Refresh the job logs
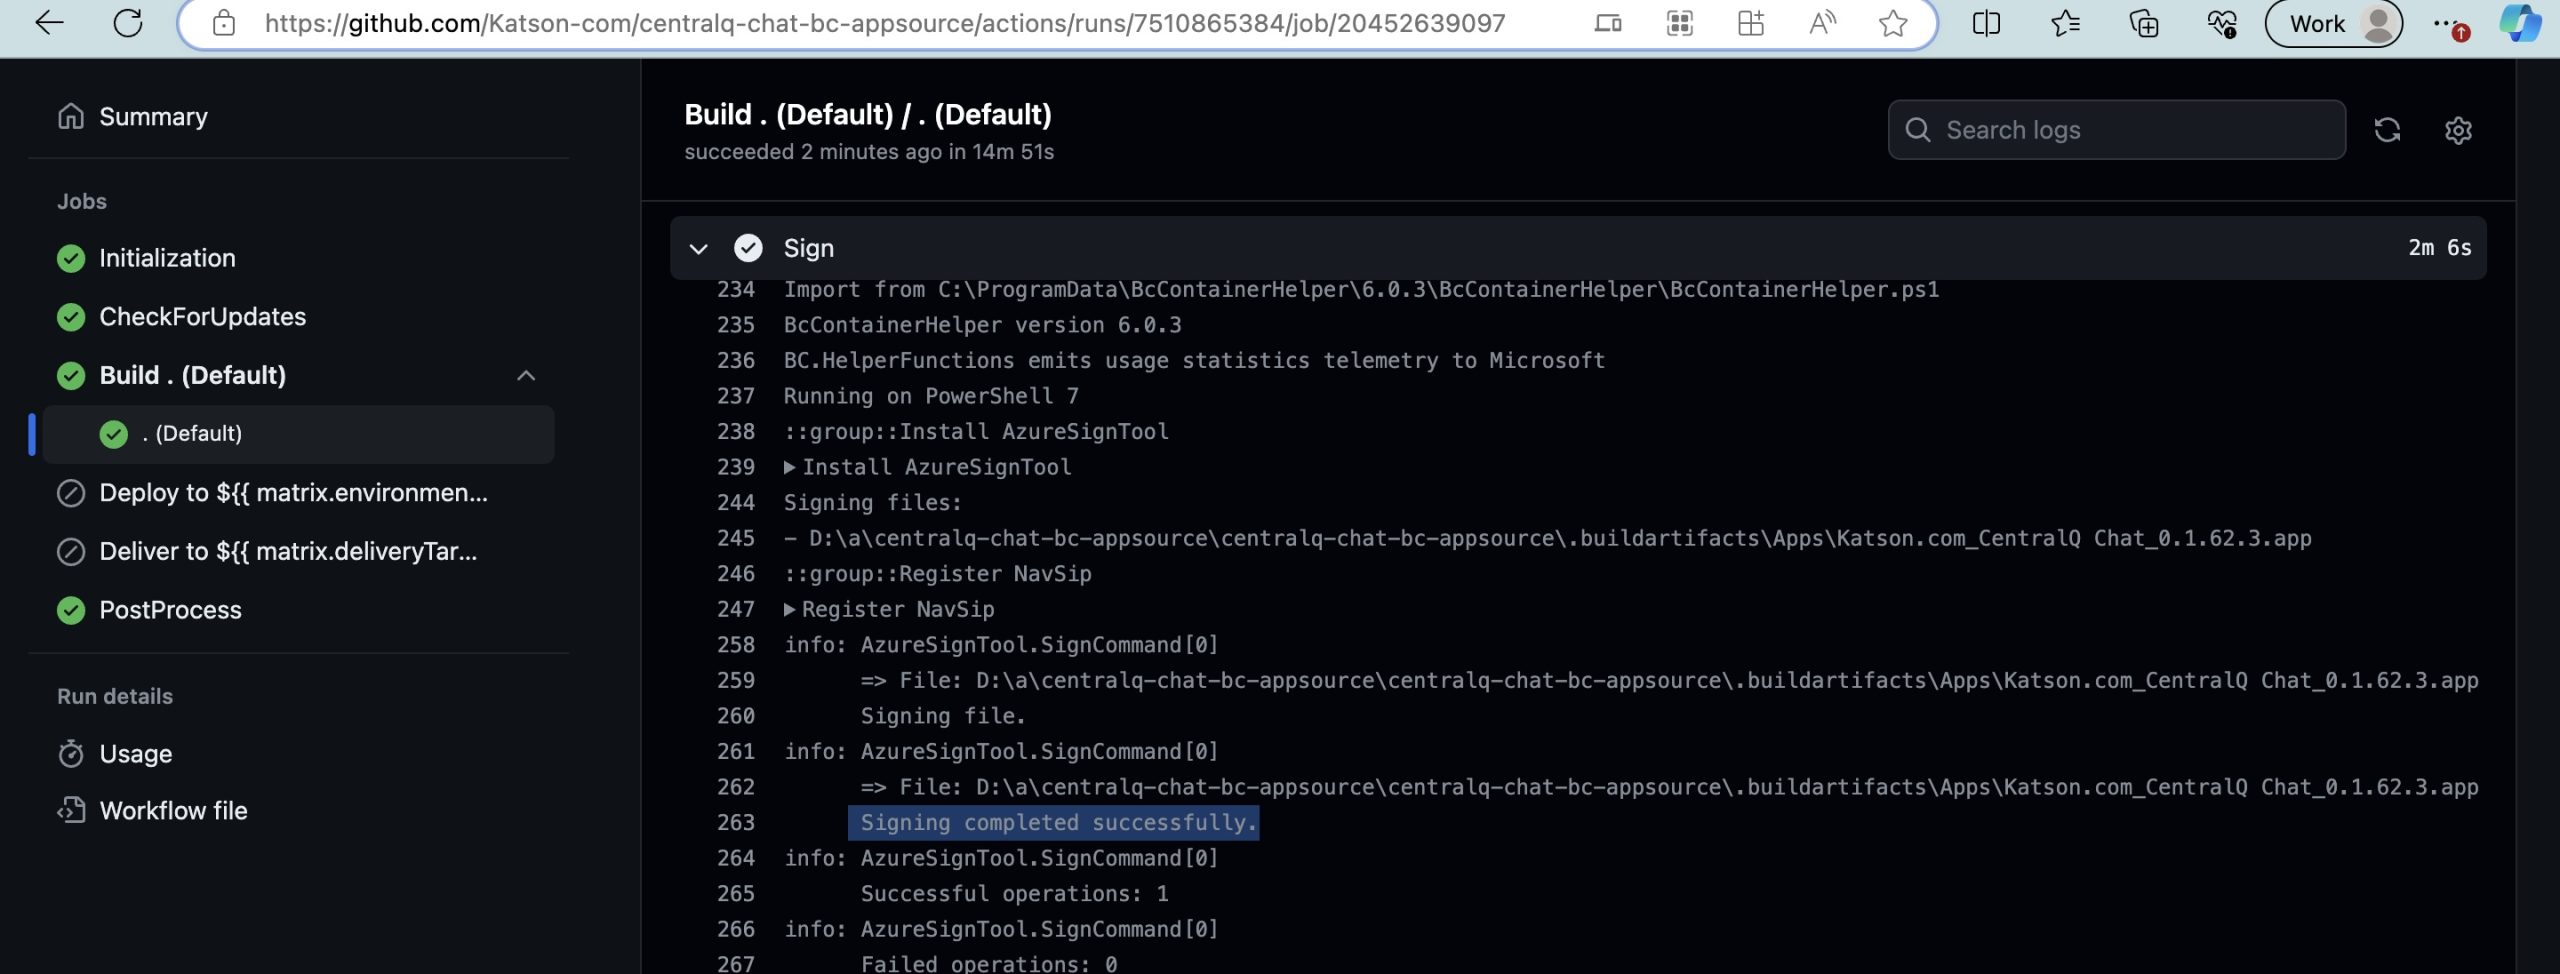This screenshot has width=2560, height=974. pos(2387,130)
